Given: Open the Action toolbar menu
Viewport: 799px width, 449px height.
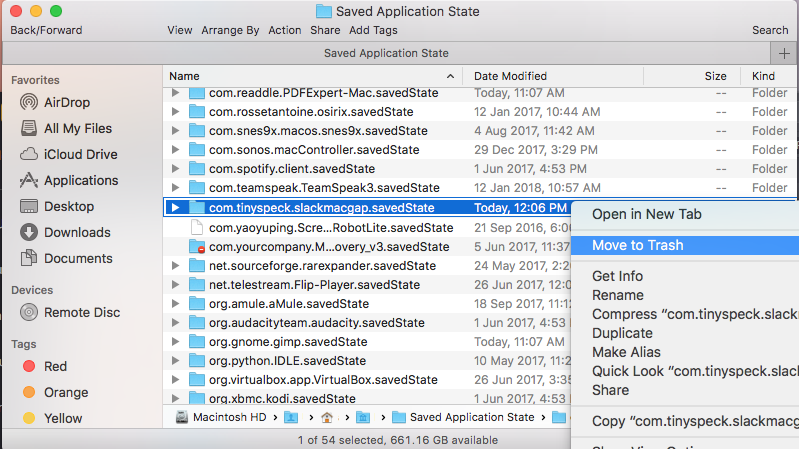Looking at the screenshot, I should click(285, 30).
